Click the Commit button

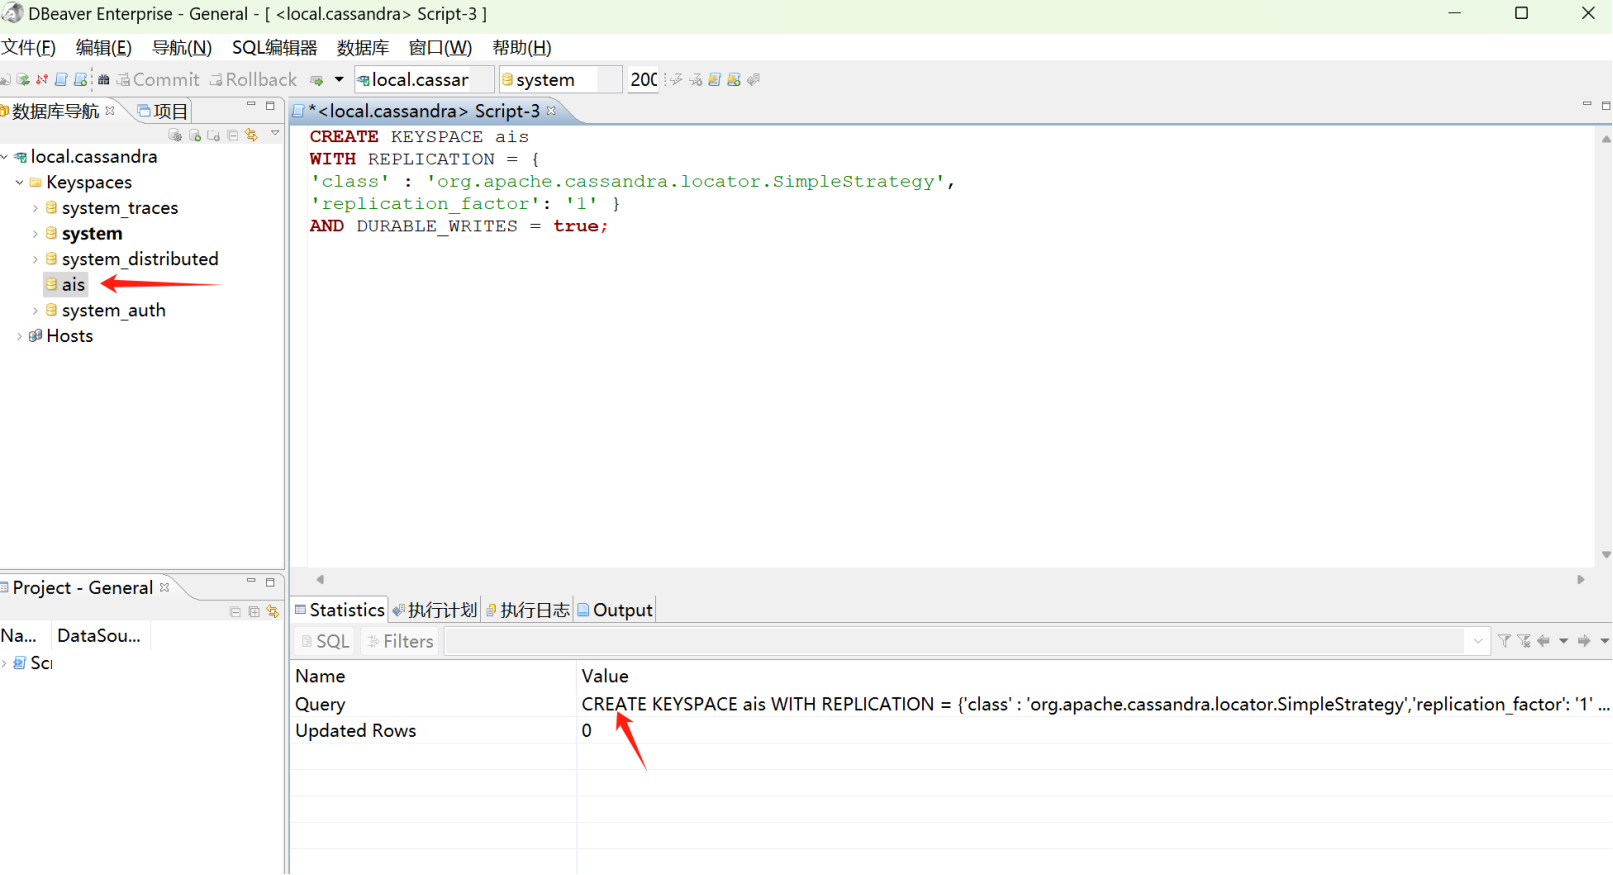[x=158, y=80]
